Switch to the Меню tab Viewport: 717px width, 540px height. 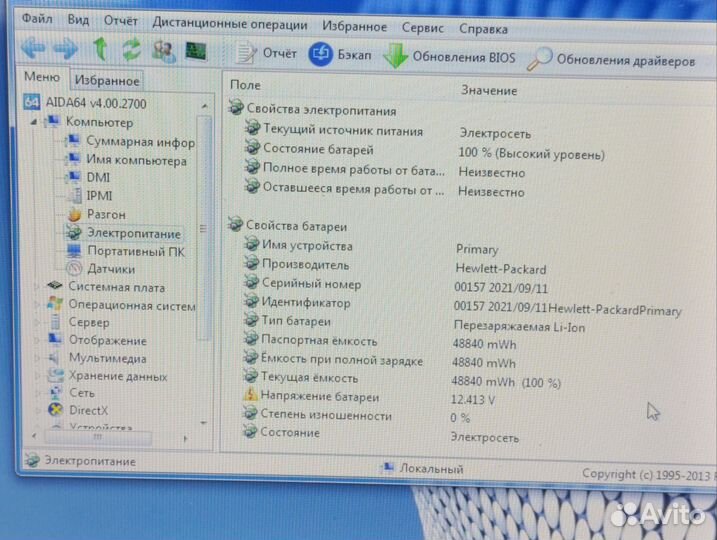(x=42, y=76)
